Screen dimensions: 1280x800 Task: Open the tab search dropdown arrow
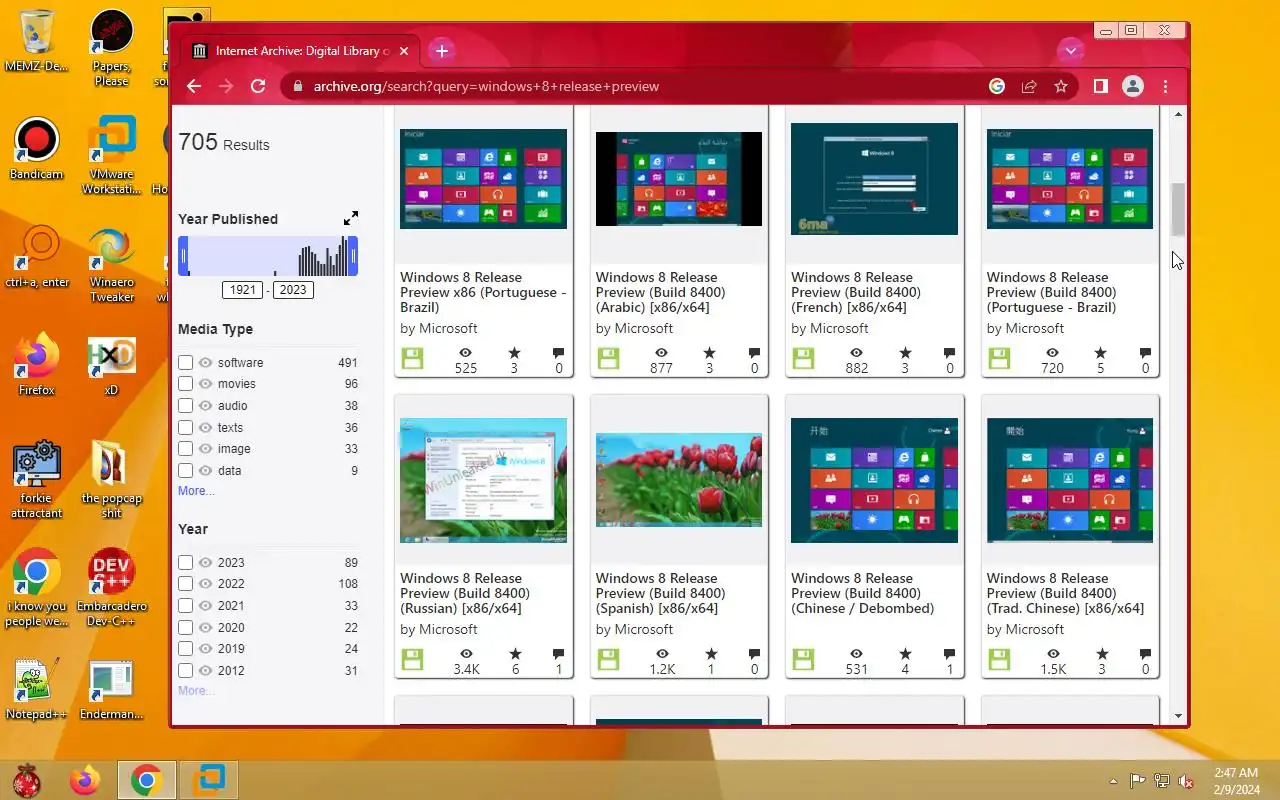click(x=1071, y=51)
